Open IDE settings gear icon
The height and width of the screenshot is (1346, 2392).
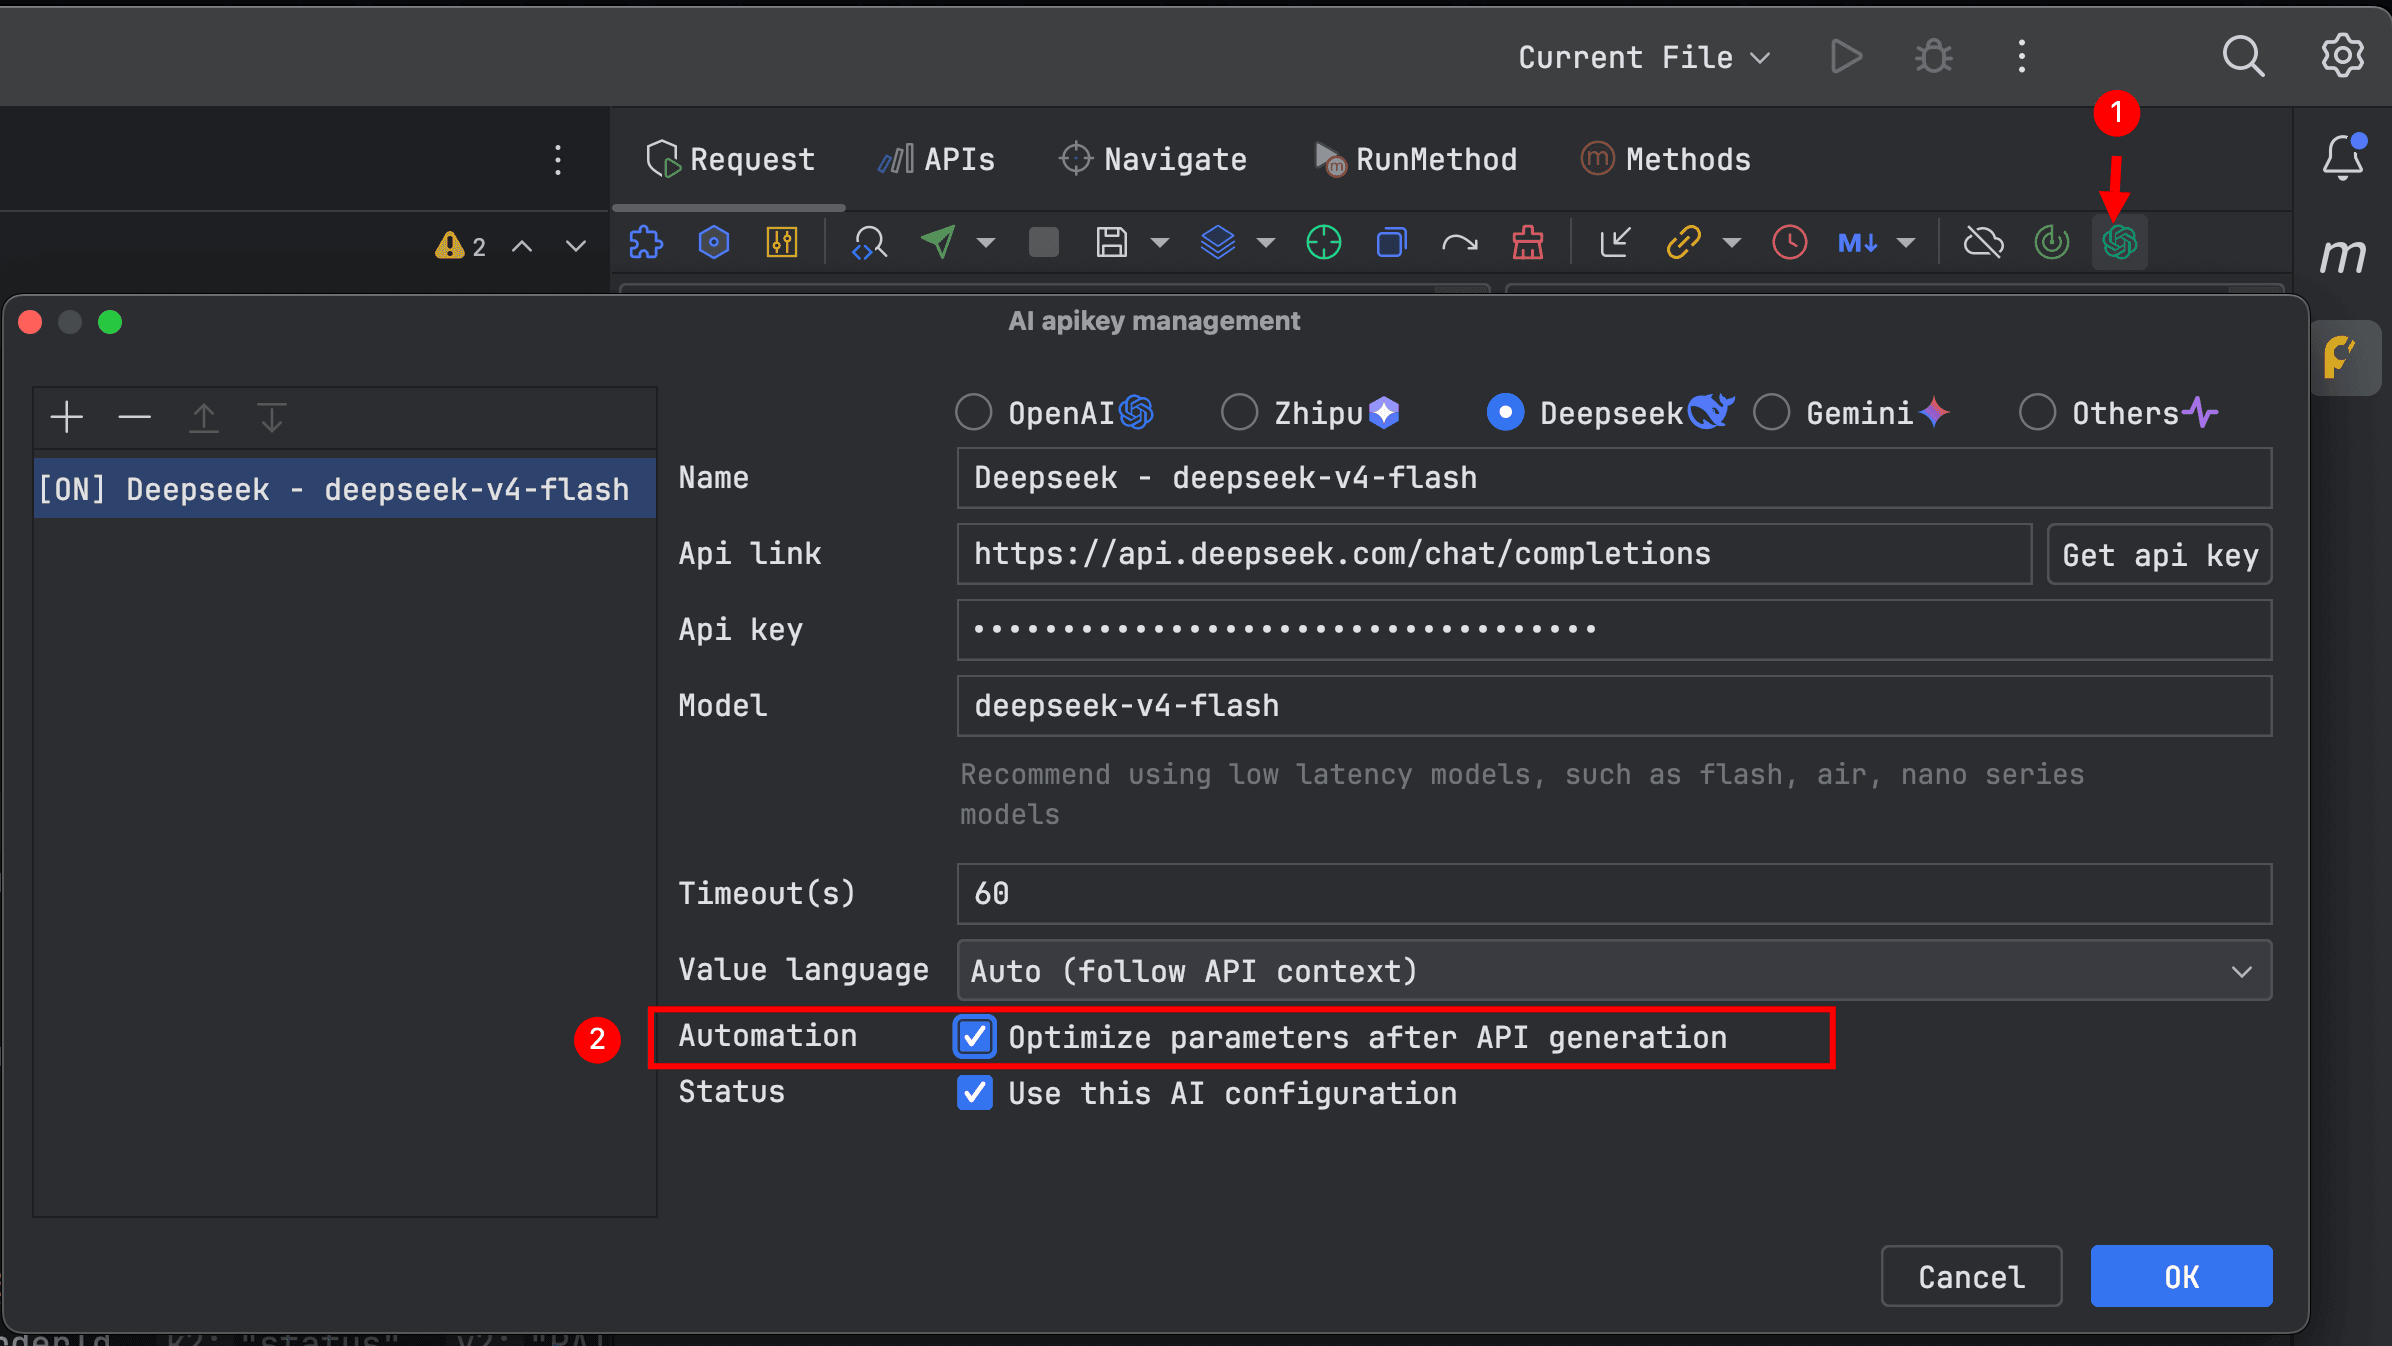(x=2343, y=56)
